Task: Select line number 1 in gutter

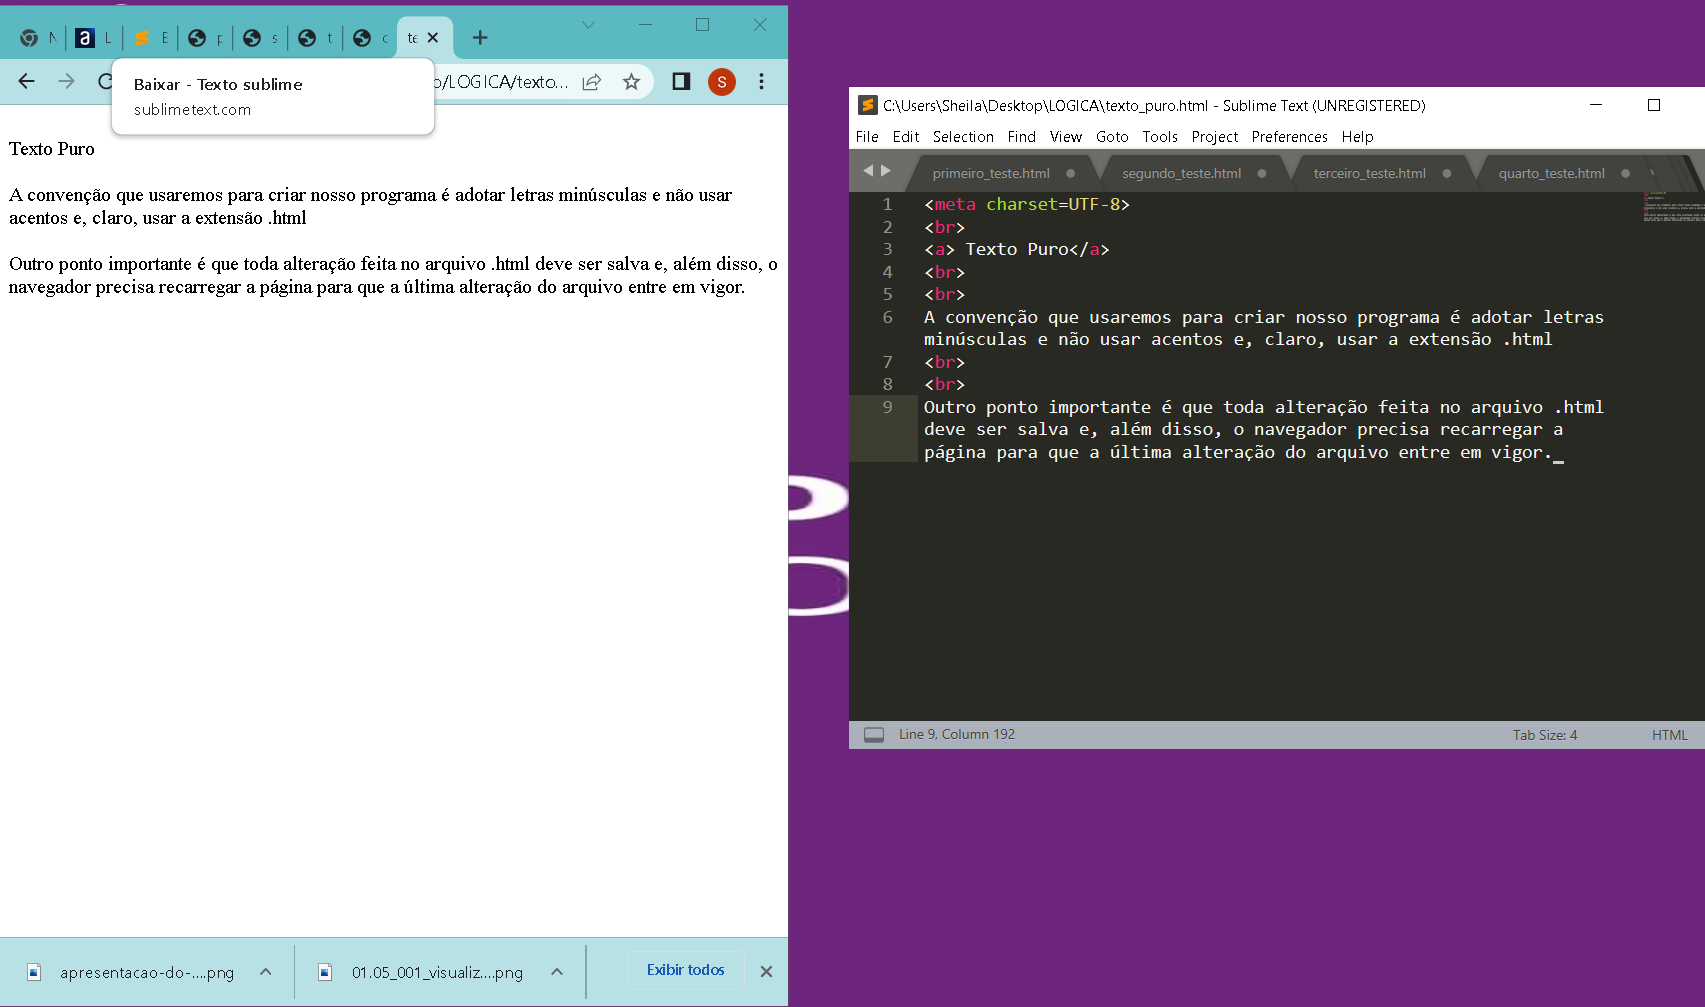Action: point(887,204)
